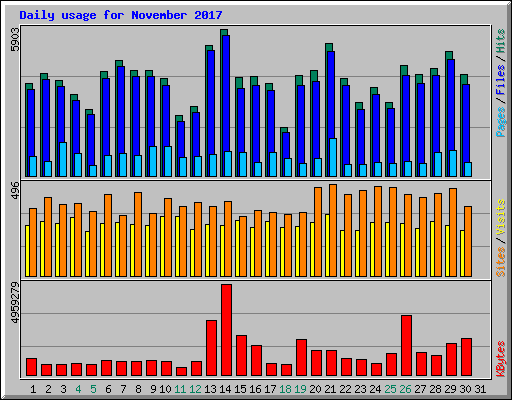Image resolution: width=512 pixels, height=400 pixels.
Task: Click the green day label 4
Action: [78, 389]
